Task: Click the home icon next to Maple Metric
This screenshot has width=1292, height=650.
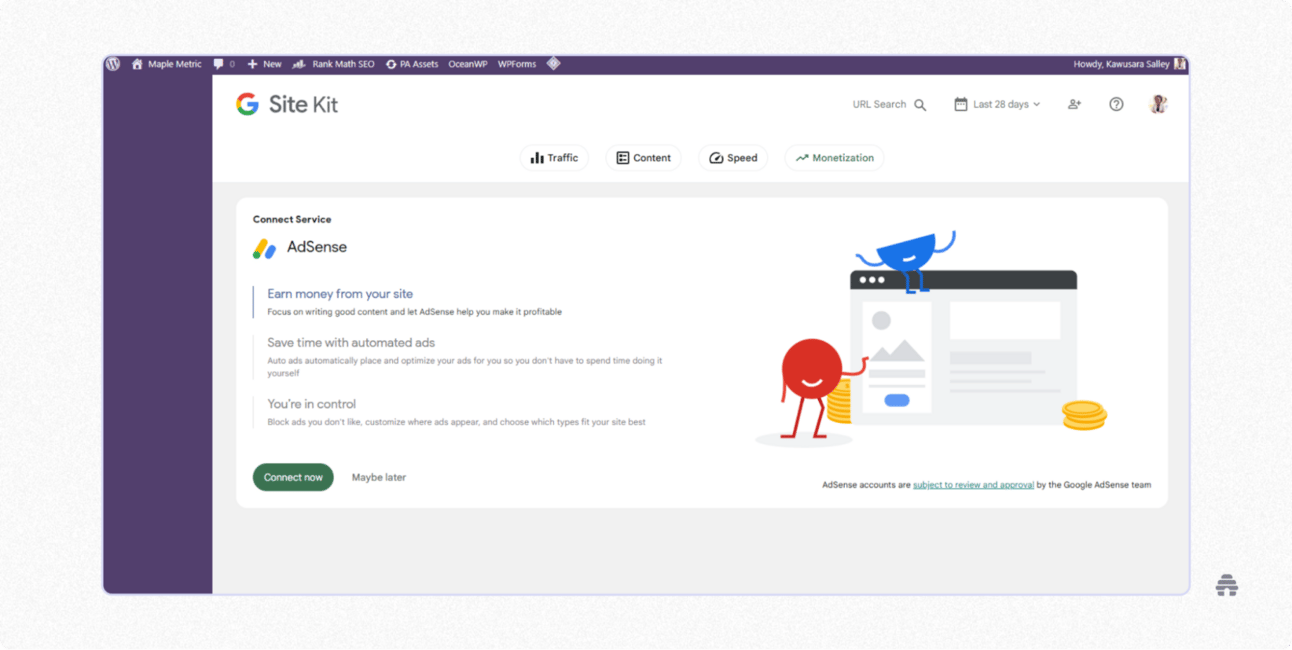Action: tap(137, 63)
